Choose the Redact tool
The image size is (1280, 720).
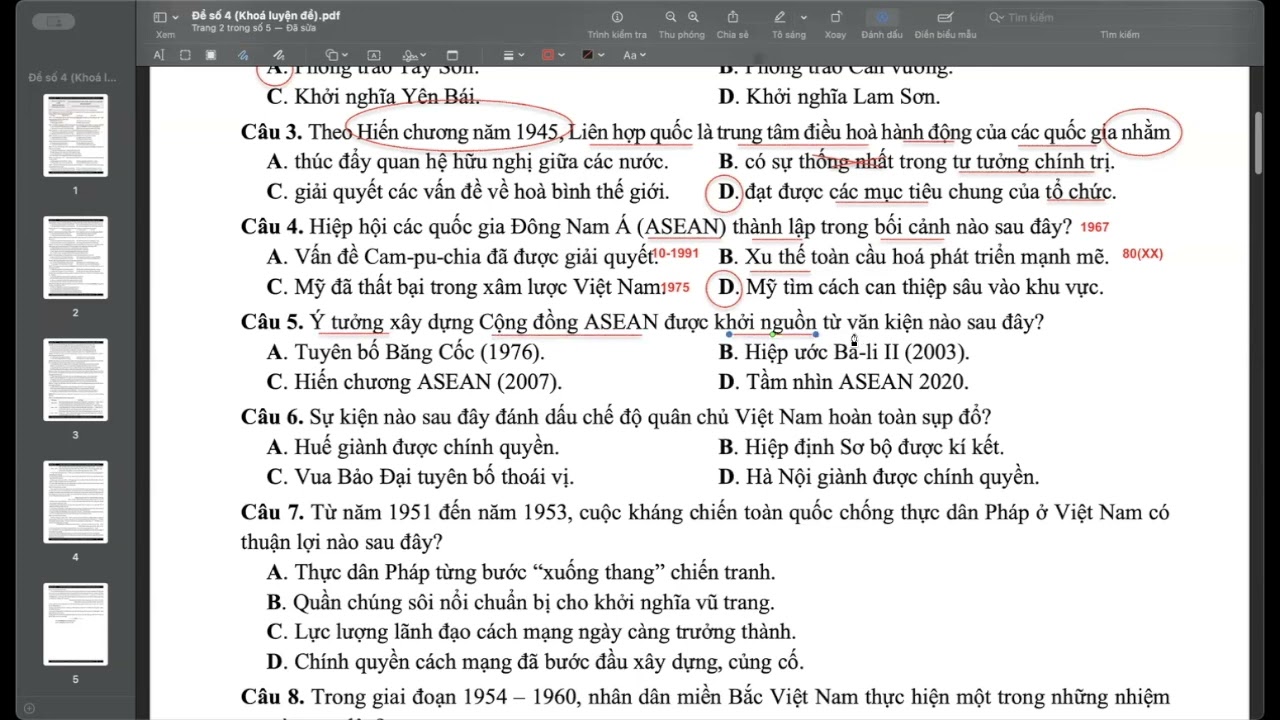point(211,55)
